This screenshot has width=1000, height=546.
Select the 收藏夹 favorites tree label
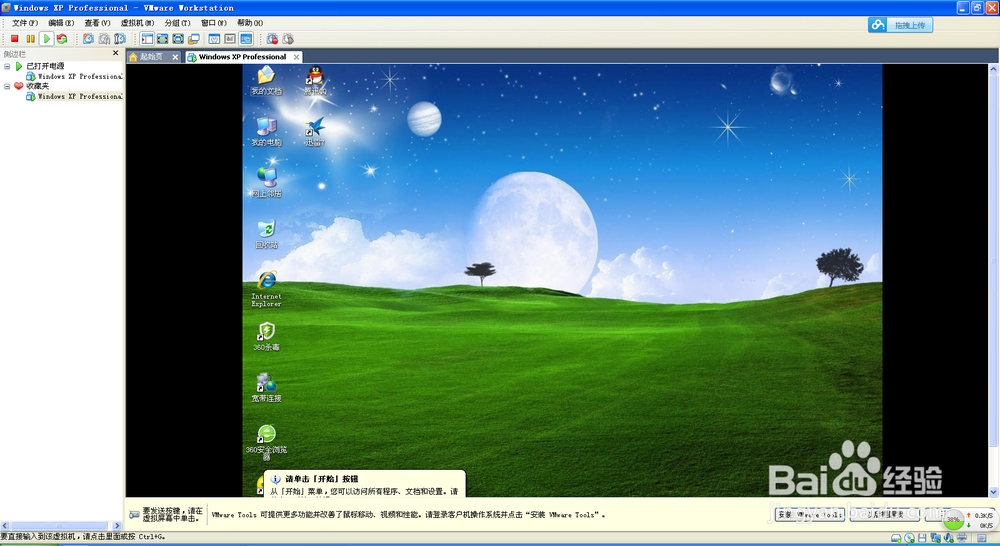38,86
